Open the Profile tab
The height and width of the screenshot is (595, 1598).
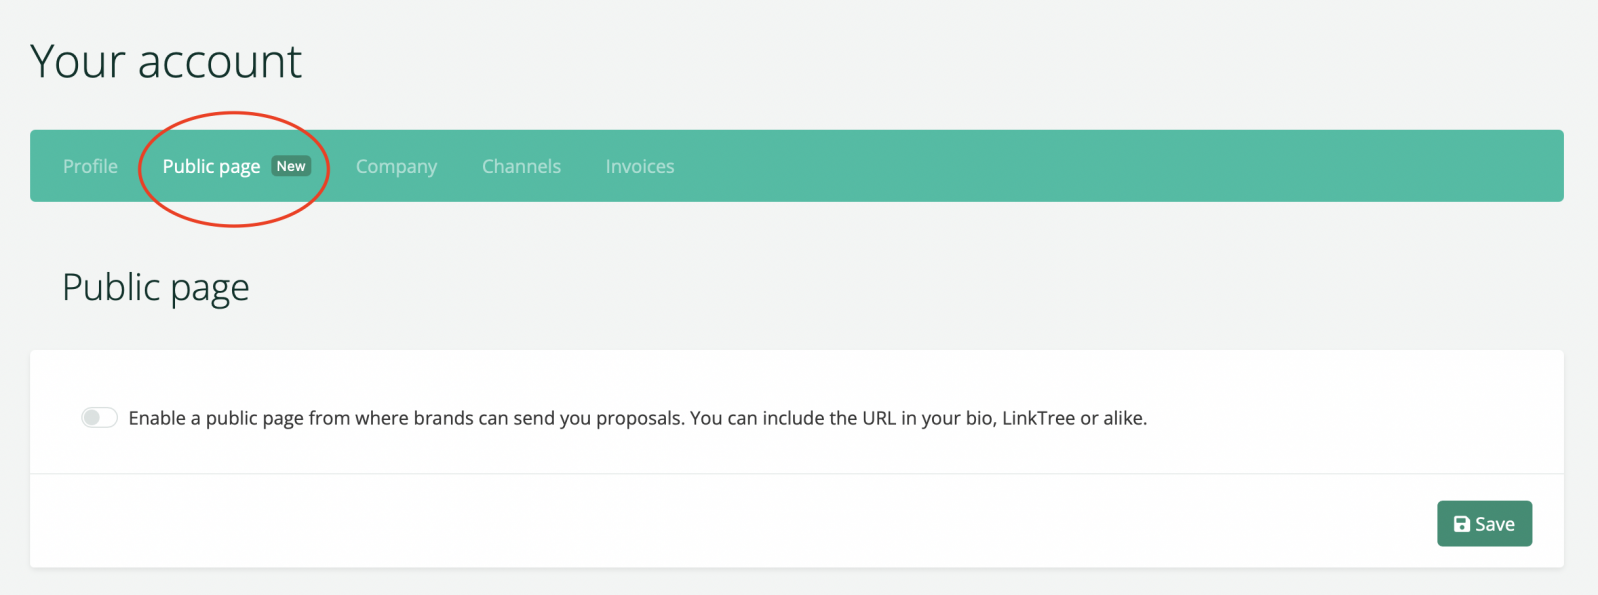coord(90,166)
